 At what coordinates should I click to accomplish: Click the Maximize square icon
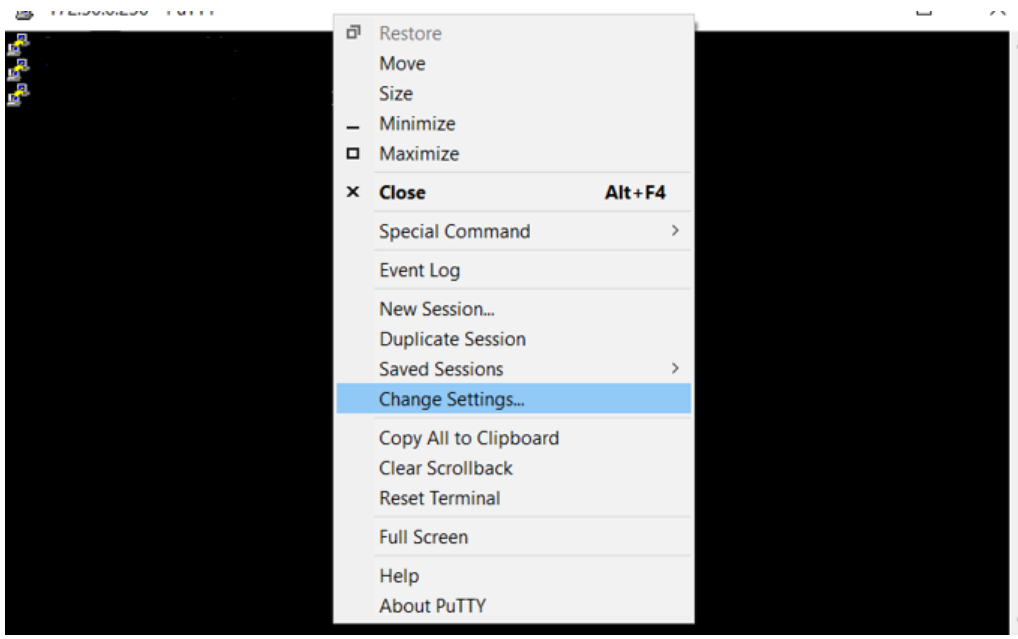pyautogui.click(x=353, y=153)
